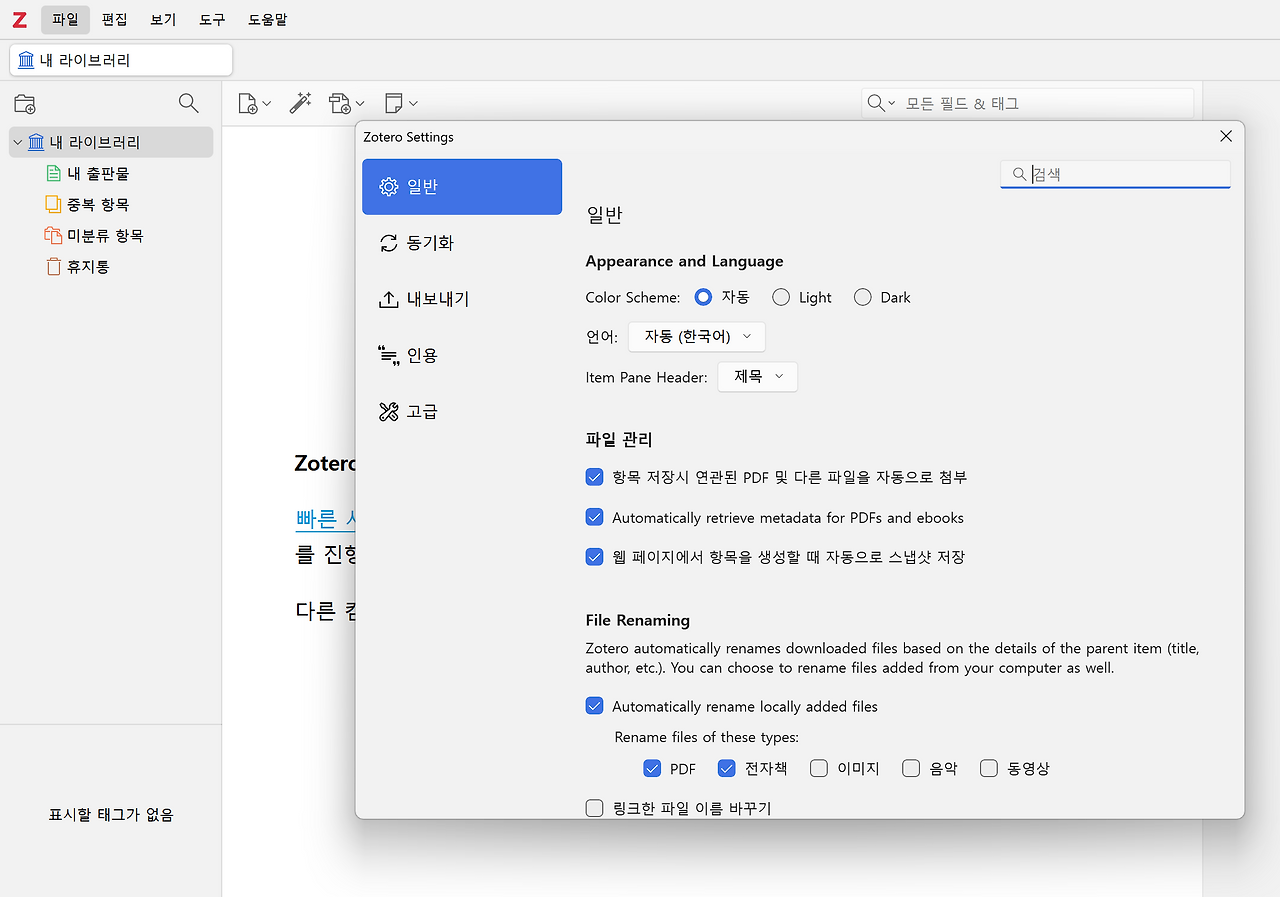Select the 일반 settings pane
Viewport: 1280px width, 897px height.
click(462, 187)
